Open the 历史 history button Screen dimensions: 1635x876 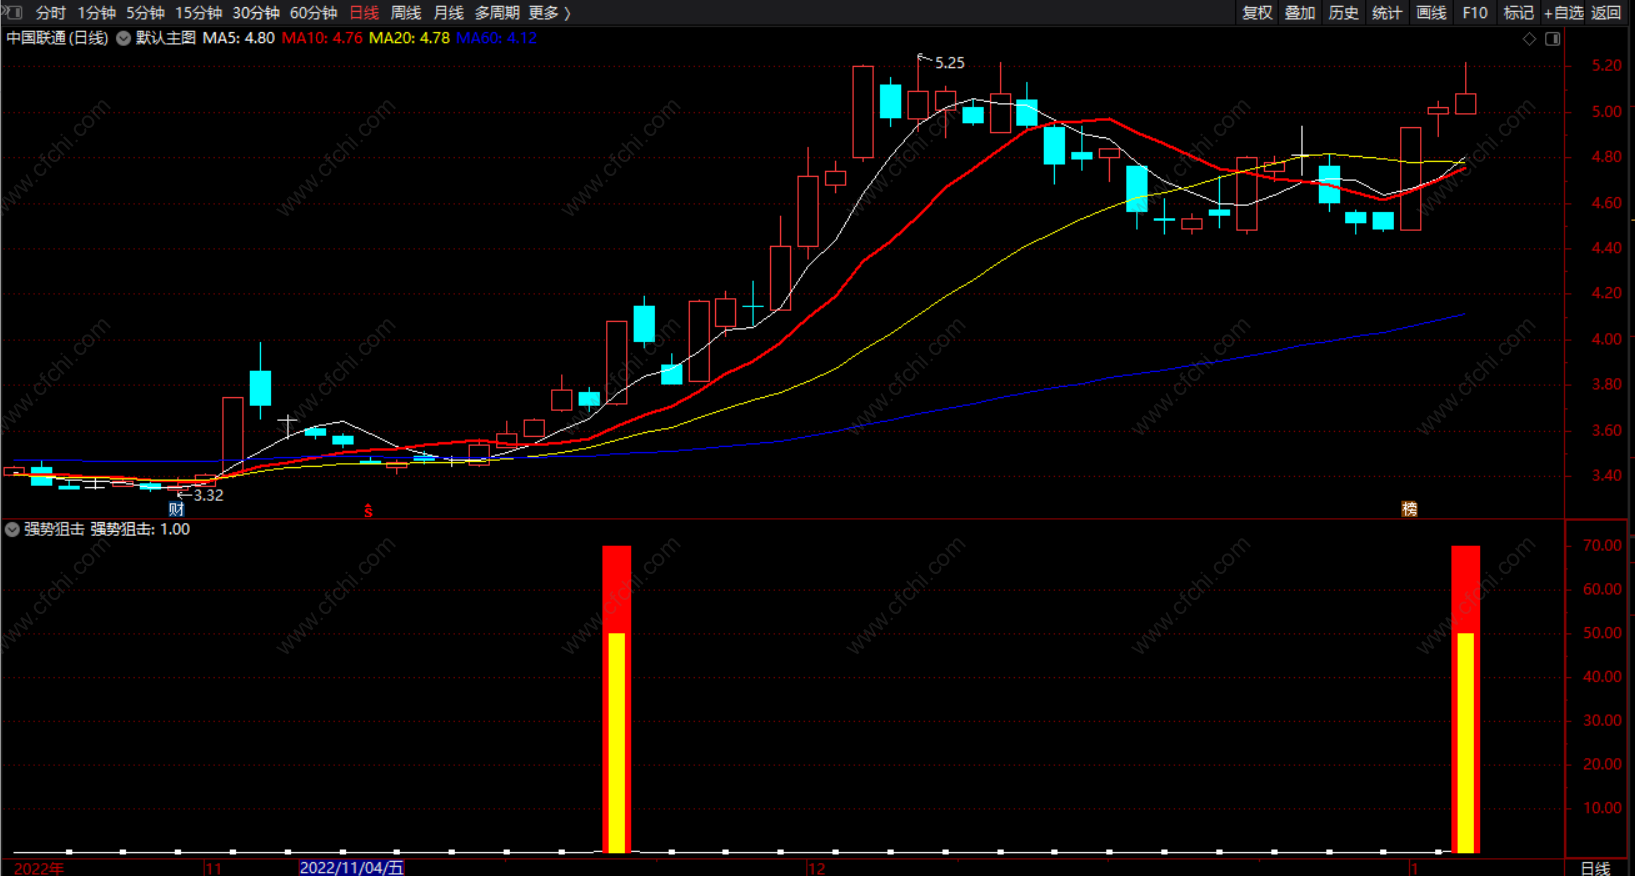pyautogui.click(x=1343, y=13)
